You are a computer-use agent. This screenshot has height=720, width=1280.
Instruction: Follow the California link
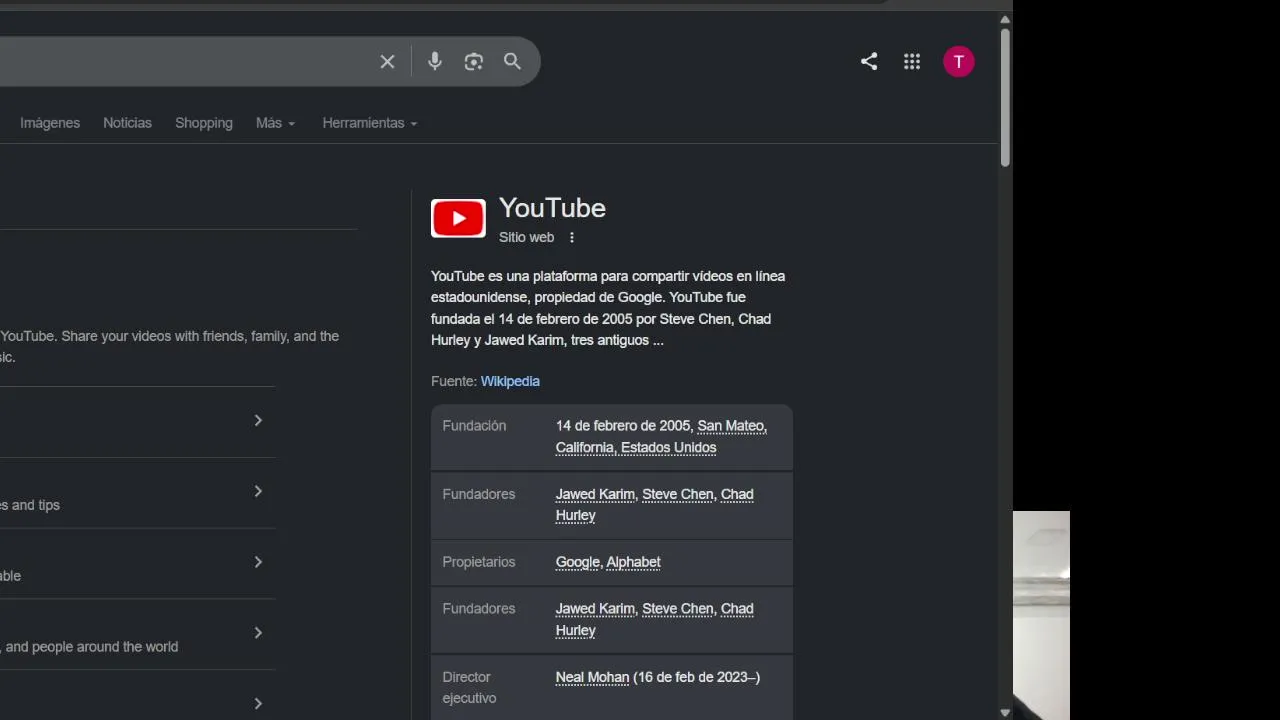pos(585,448)
